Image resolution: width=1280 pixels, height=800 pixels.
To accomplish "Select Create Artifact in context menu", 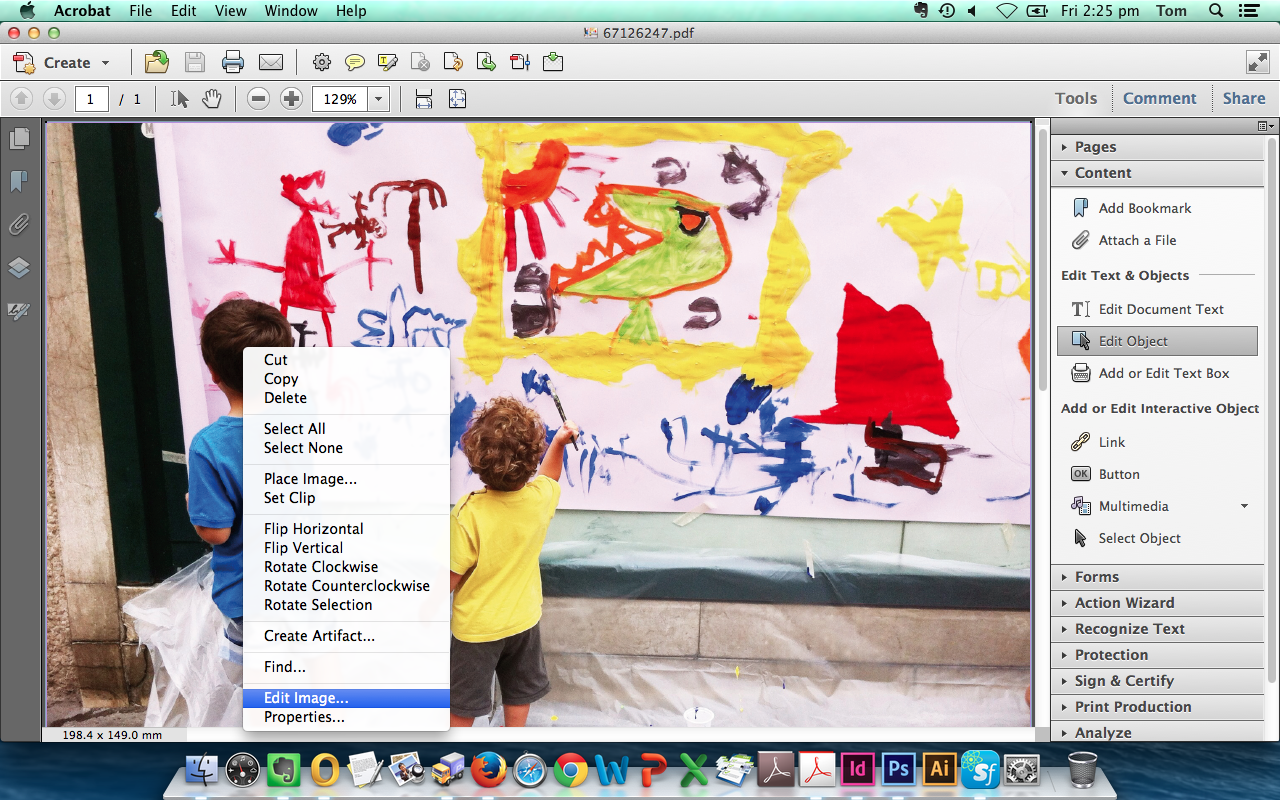I will point(346,635).
